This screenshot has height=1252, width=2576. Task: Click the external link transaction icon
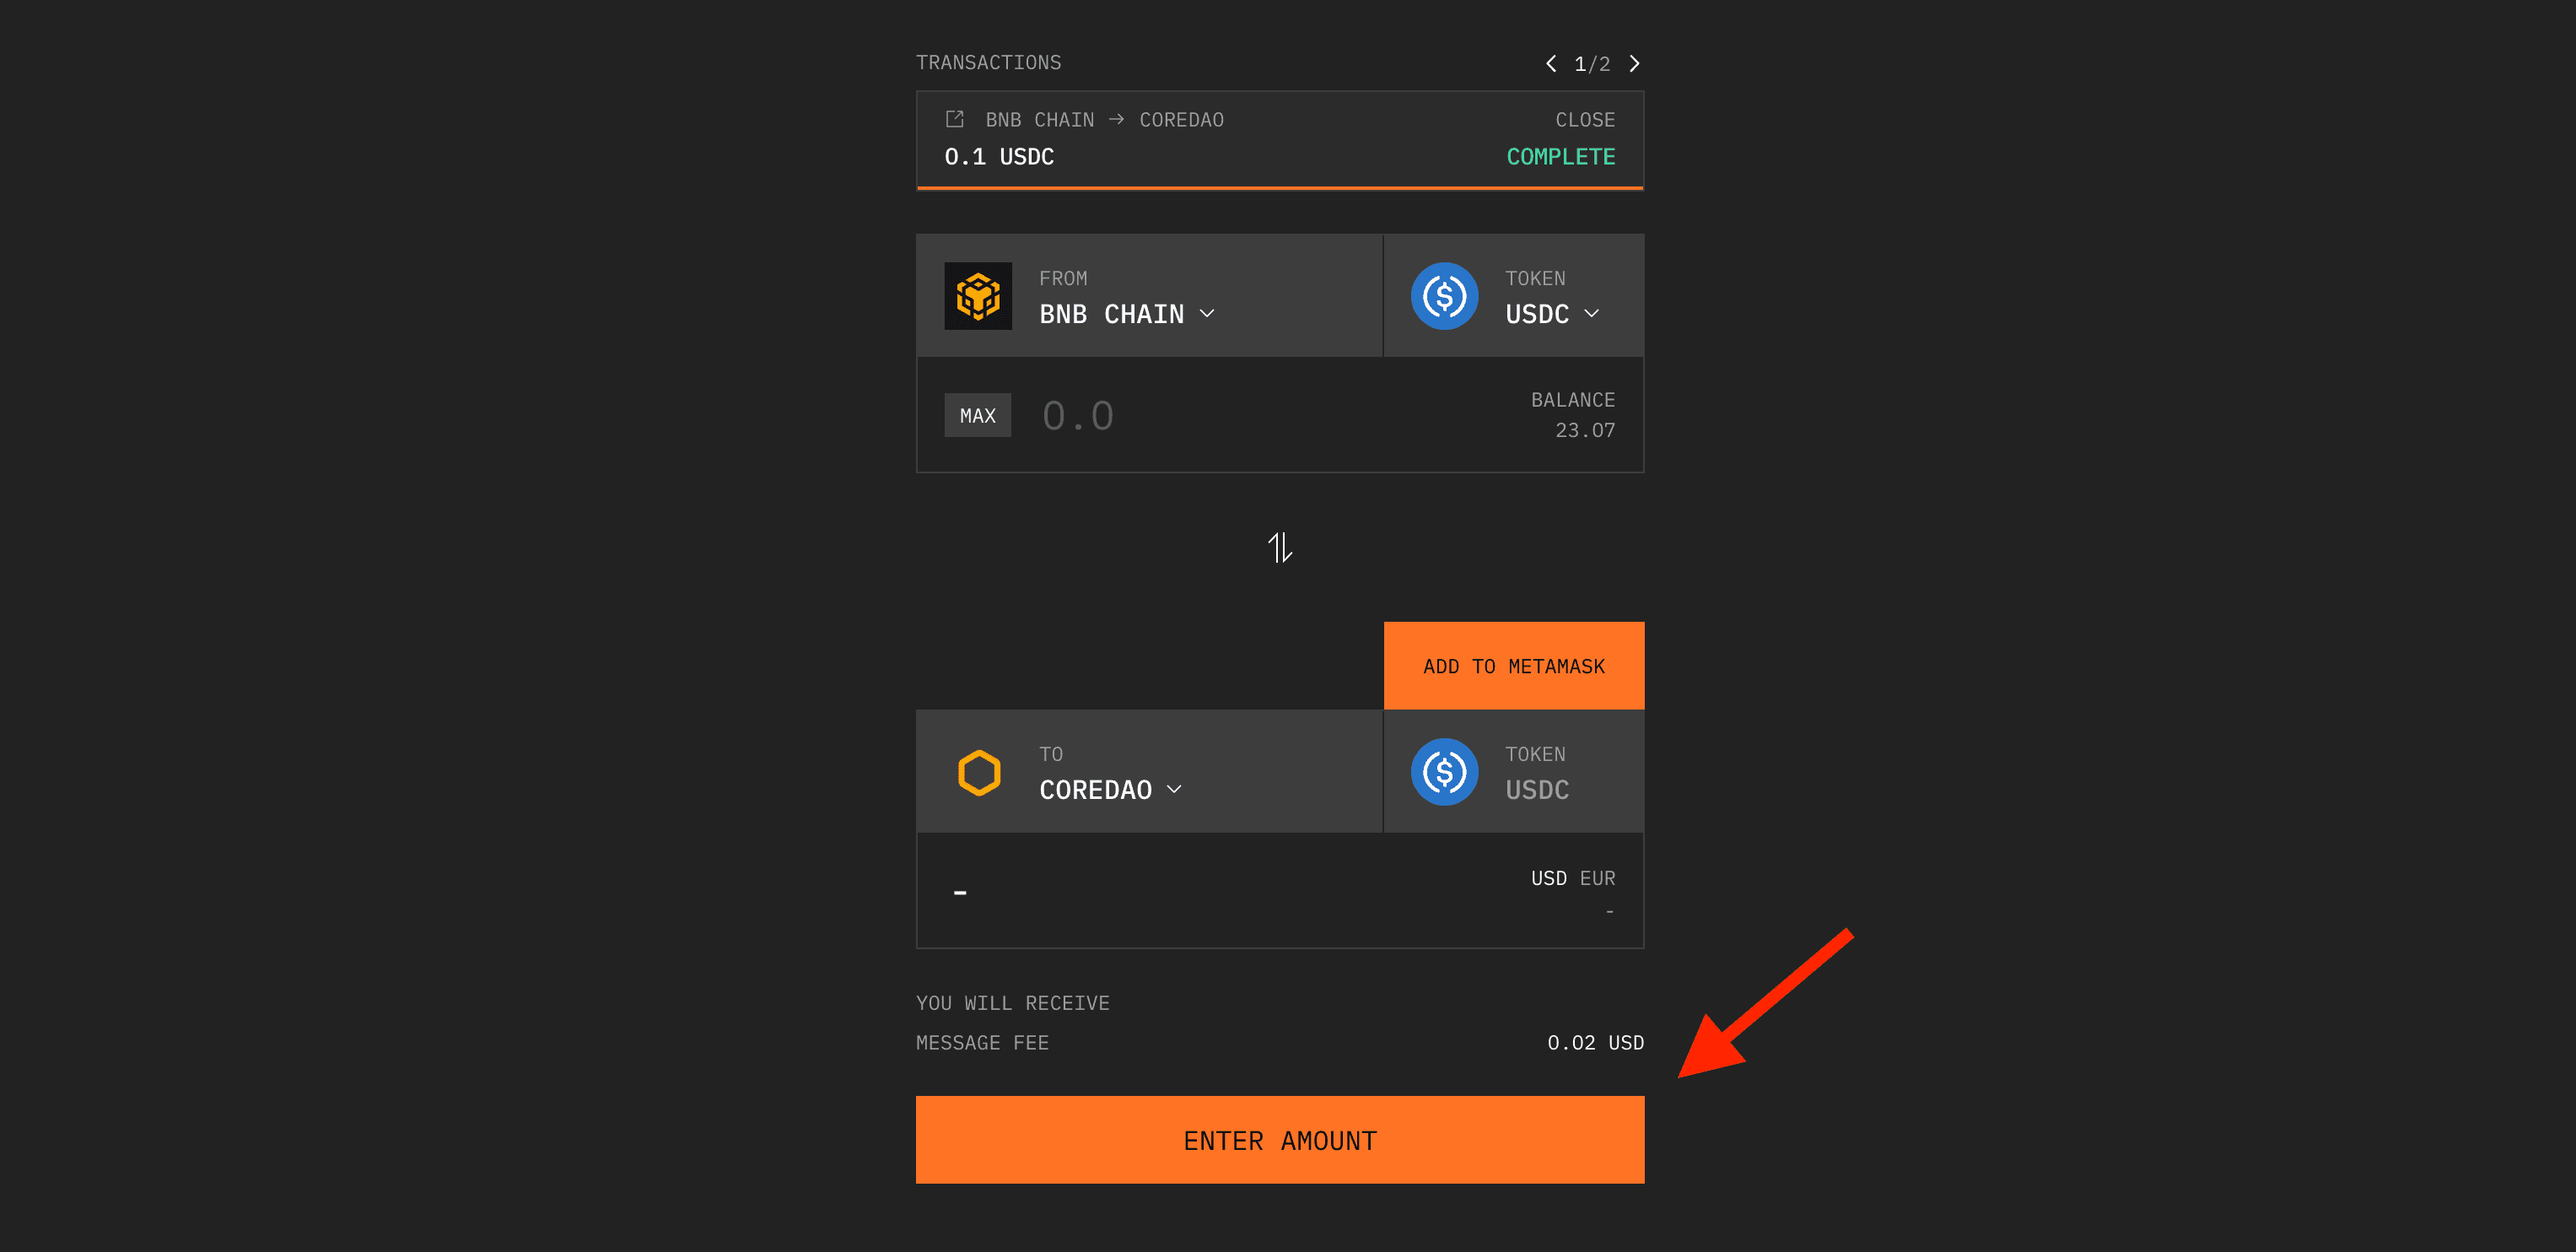[953, 118]
